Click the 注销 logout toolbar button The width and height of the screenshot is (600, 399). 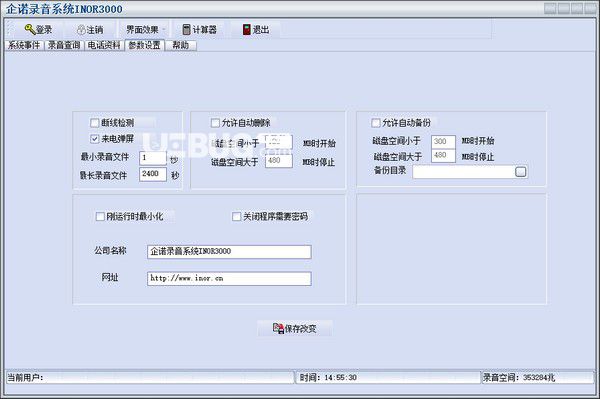coord(90,29)
